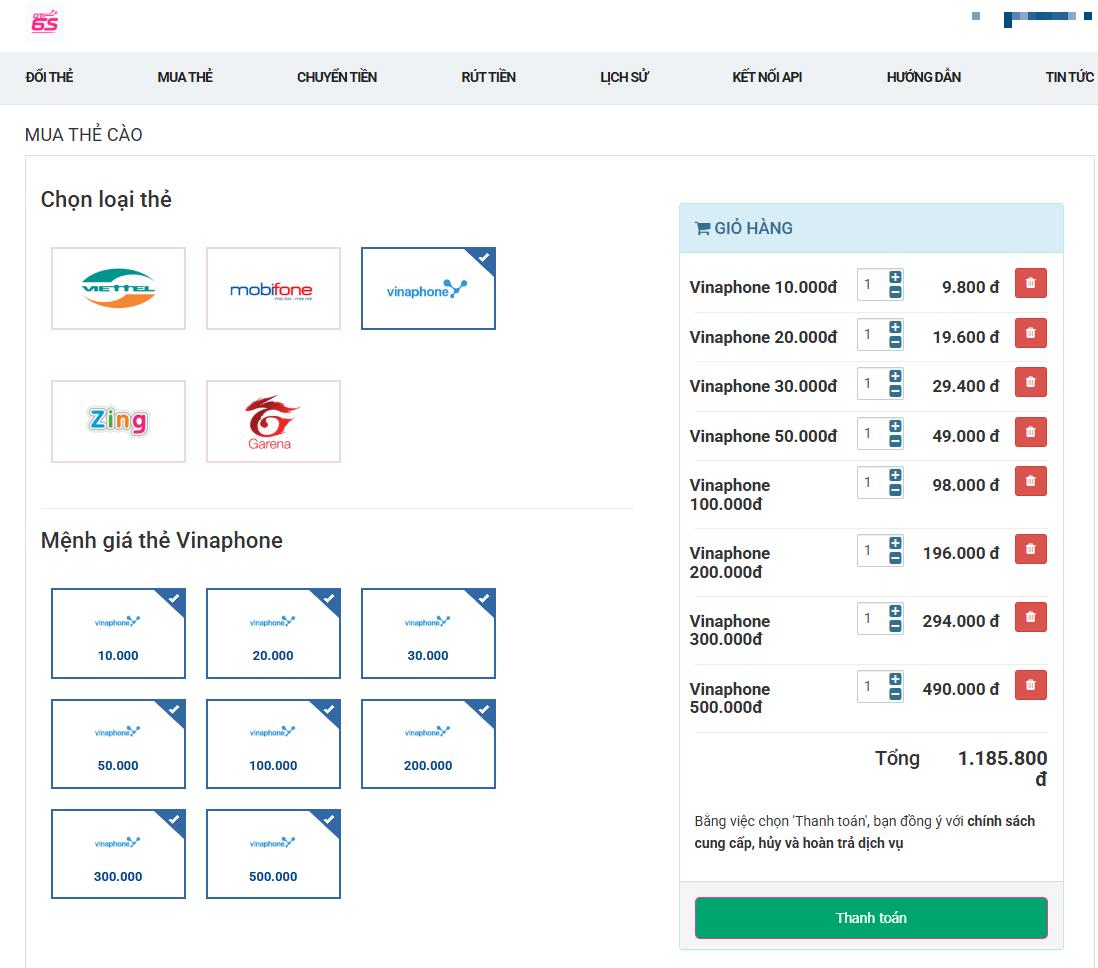This screenshot has width=1098, height=968.
Task: Delete Vinaphone 10.000đ from cart
Action: coord(1030,284)
